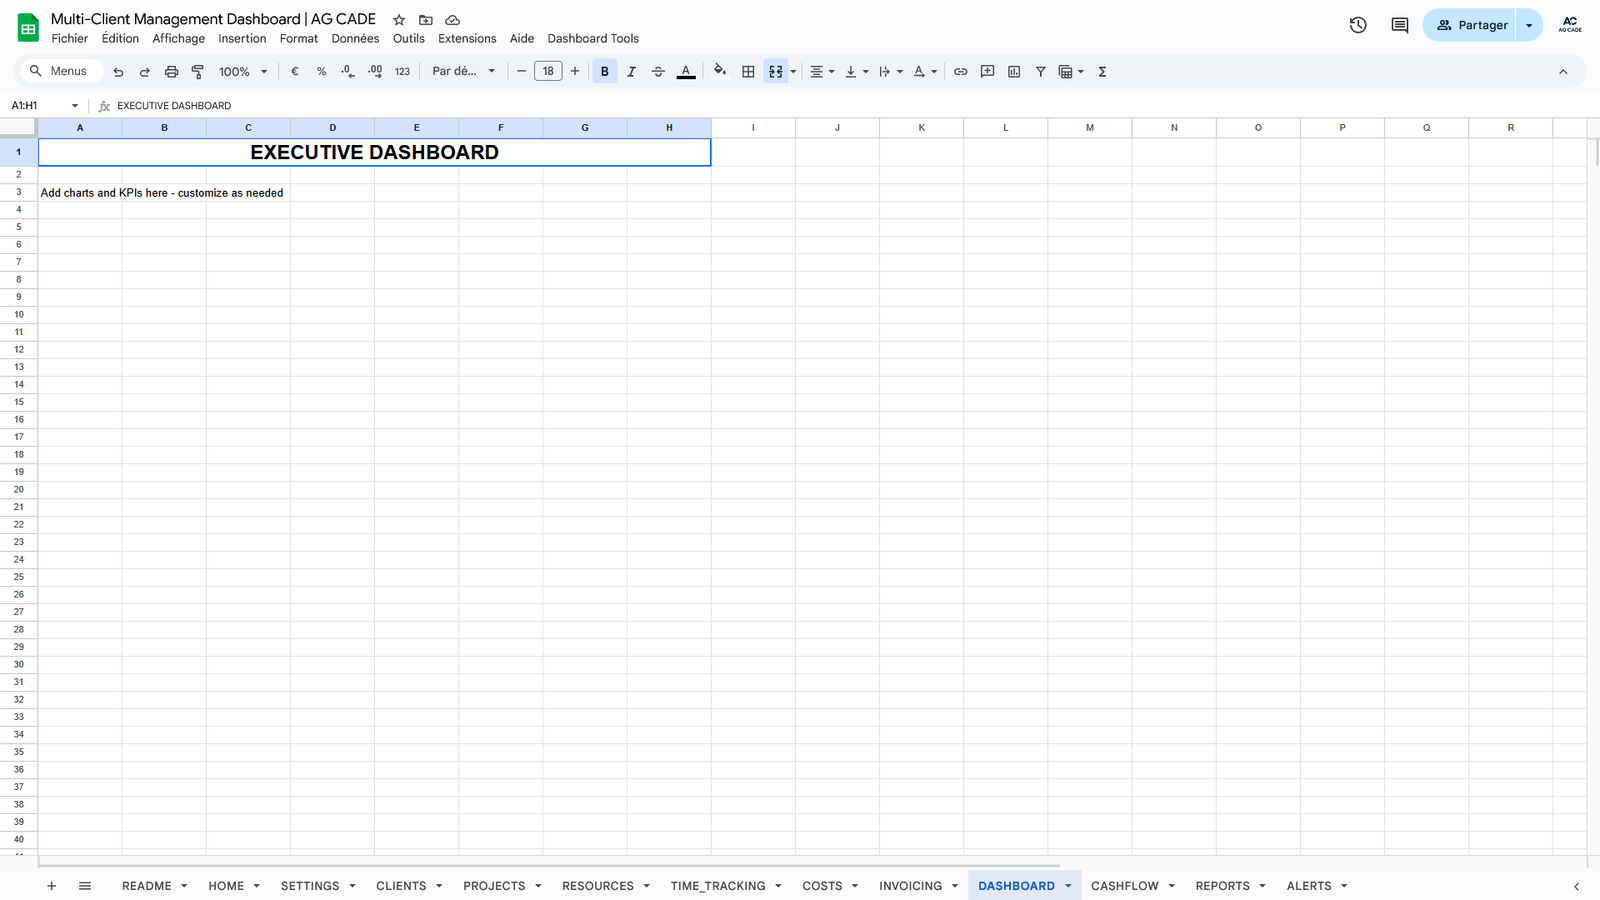The height and width of the screenshot is (900, 1600).
Task: Open the DASHBOARD tab dropdown arrow
Action: [1068, 886]
